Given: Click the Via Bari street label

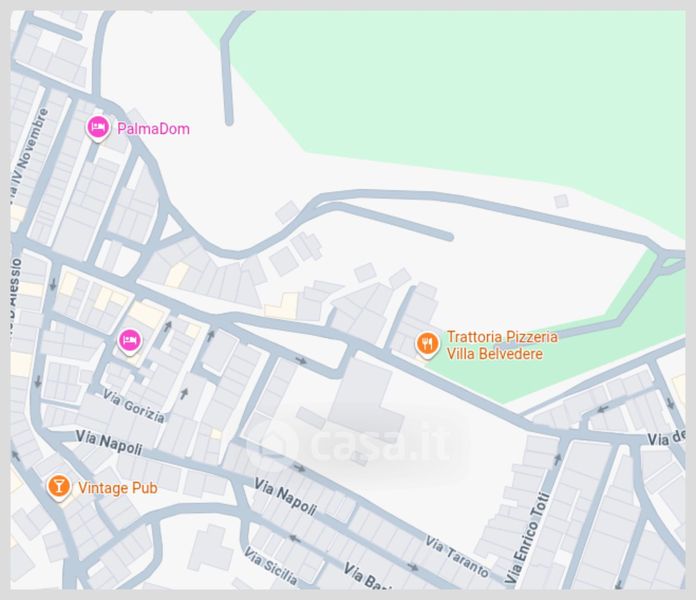Looking at the screenshot, I should 366,576.
